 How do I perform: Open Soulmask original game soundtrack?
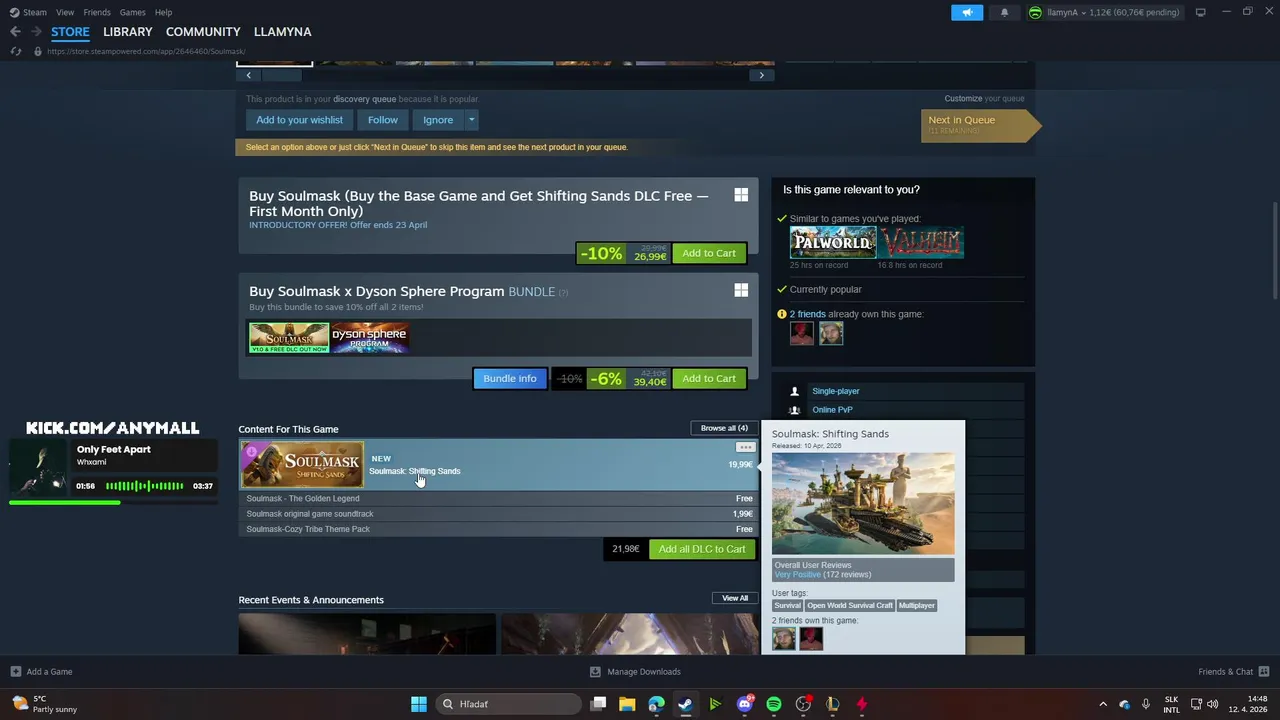(x=498, y=514)
